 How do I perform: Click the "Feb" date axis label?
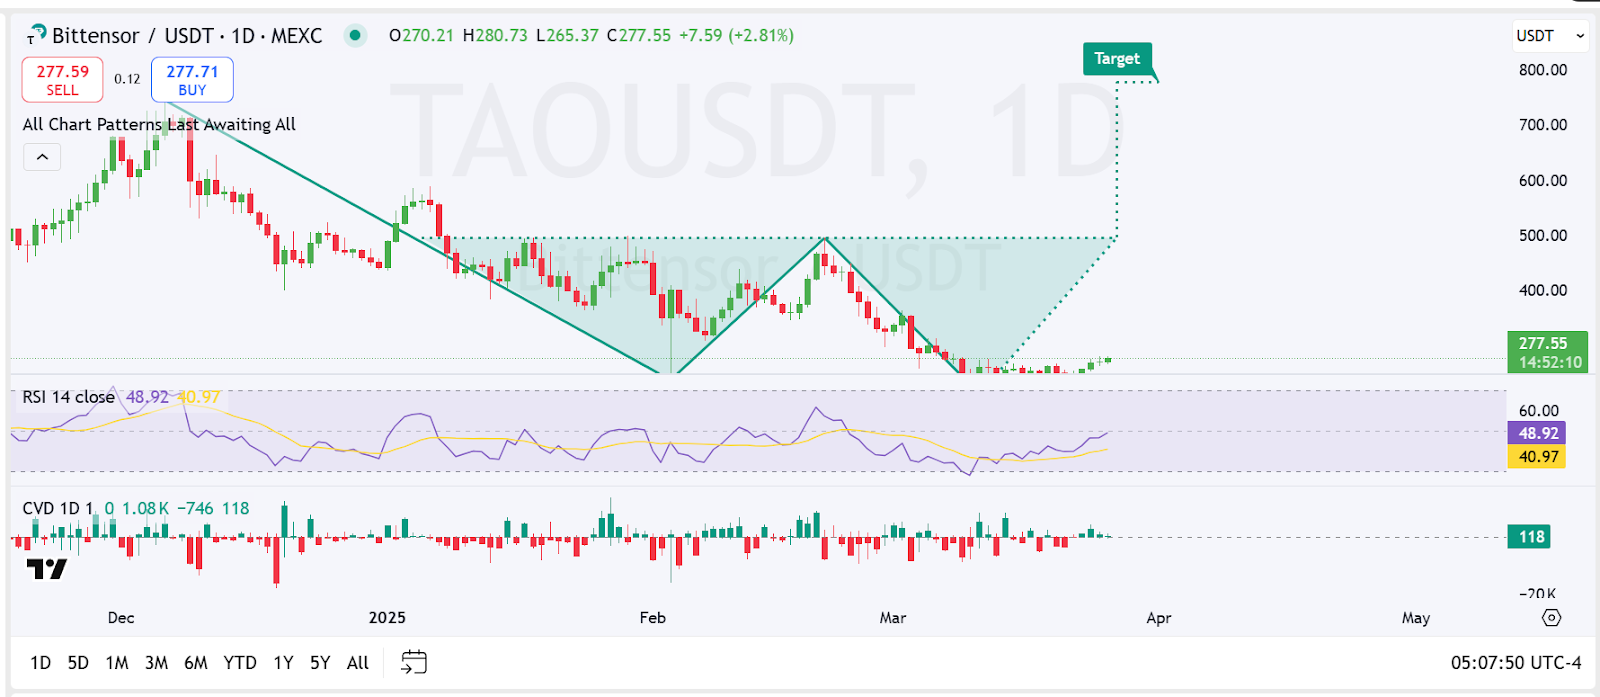653,618
